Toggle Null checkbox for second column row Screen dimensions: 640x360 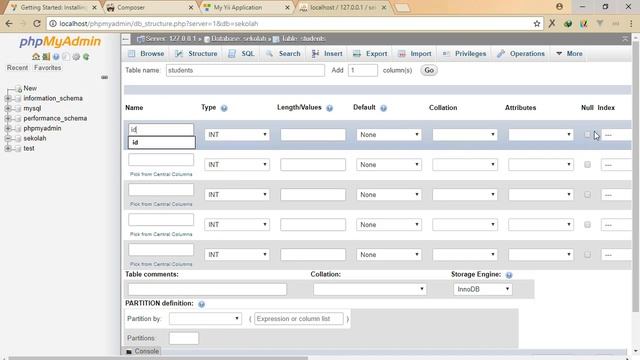pos(587,164)
